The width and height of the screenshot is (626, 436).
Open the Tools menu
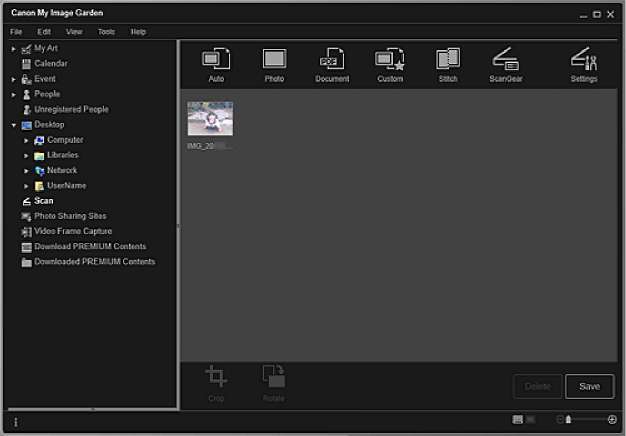click(x=106, y=32)
